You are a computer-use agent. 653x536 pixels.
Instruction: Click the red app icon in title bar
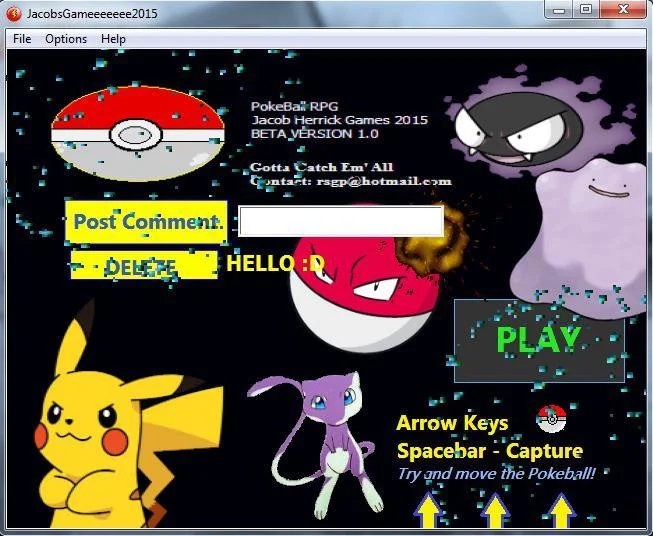pyautogui.click(x=14, y=14)
